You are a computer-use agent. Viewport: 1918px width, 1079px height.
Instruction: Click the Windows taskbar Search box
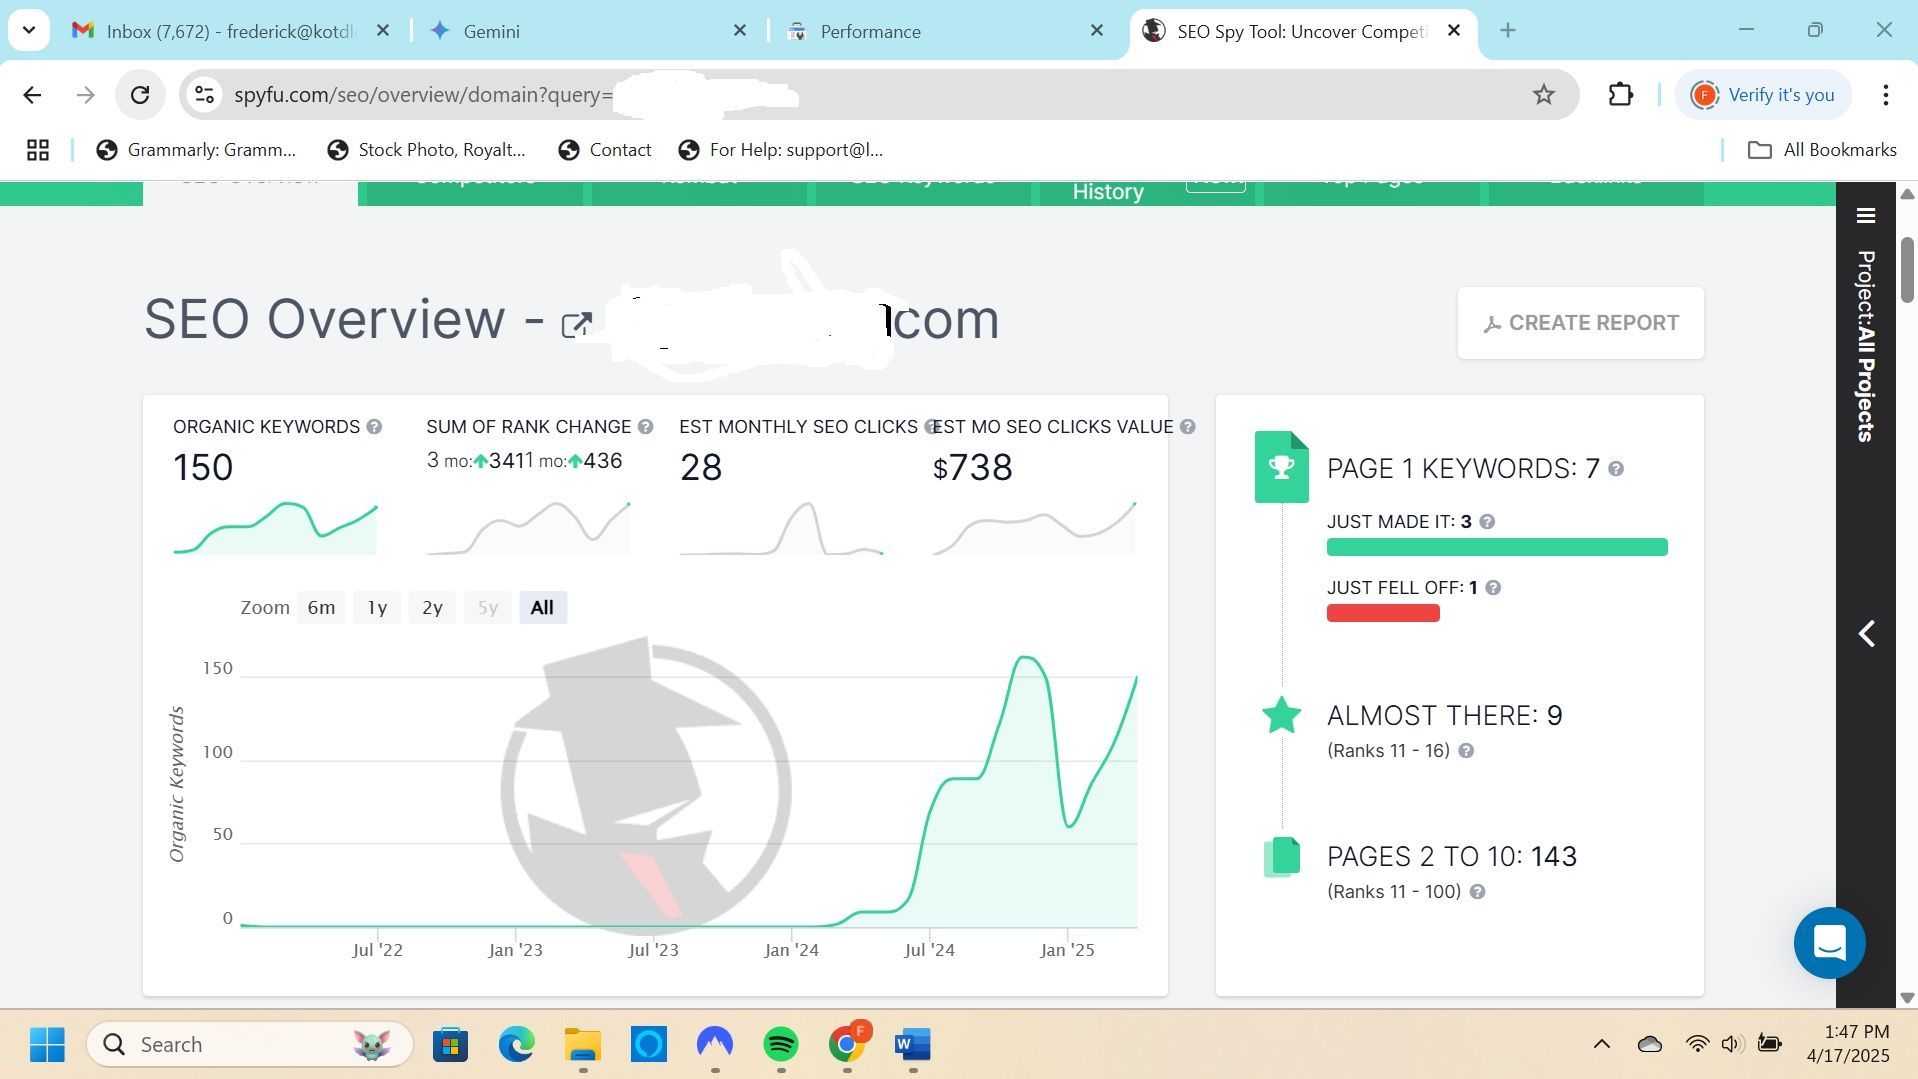coord(250,1045)
